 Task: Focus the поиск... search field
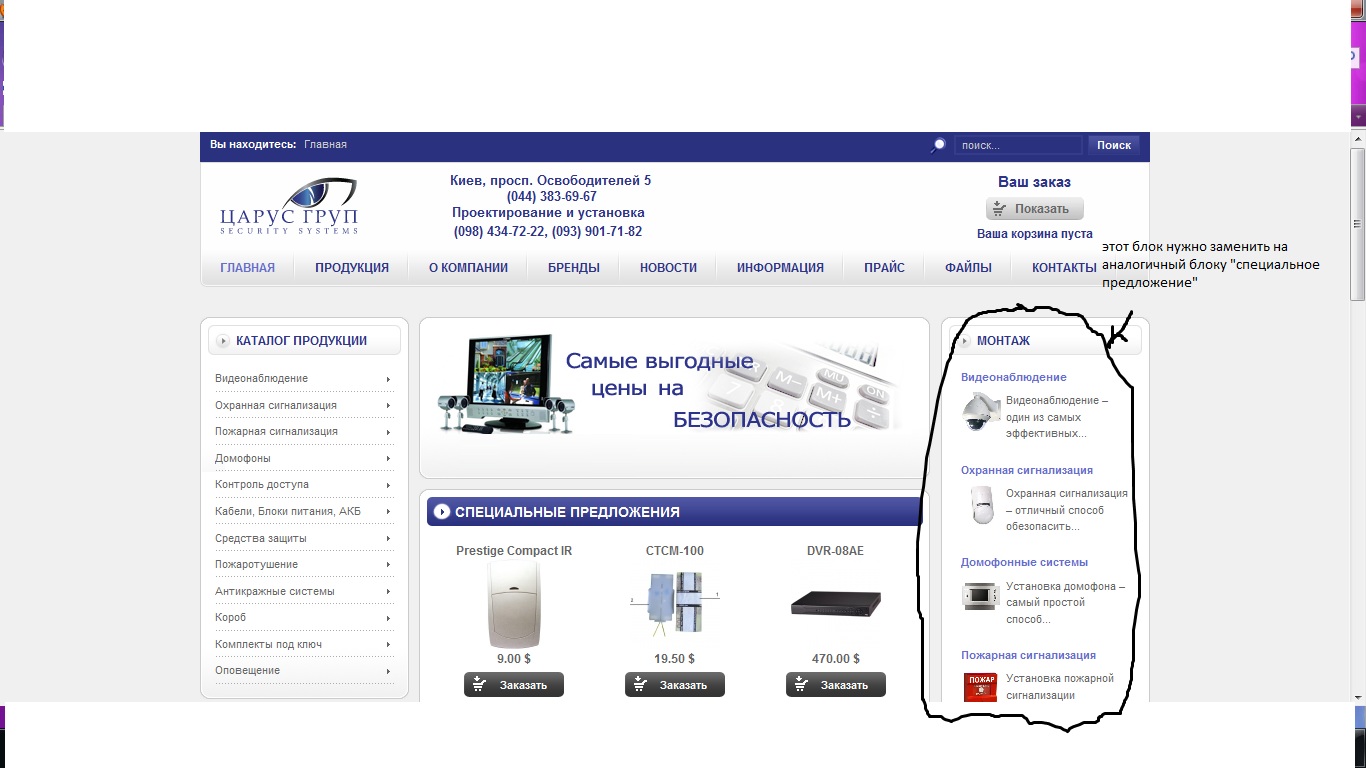1018,145
